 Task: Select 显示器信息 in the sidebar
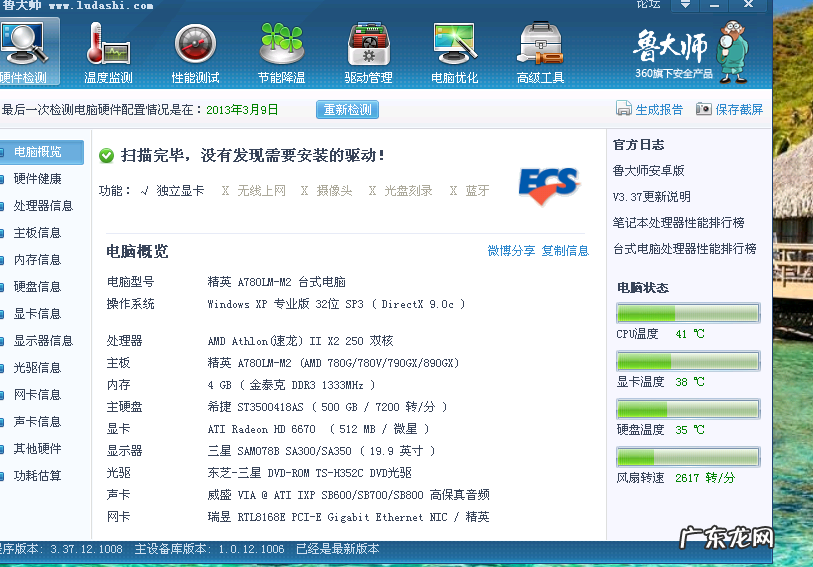click(43, 341)
